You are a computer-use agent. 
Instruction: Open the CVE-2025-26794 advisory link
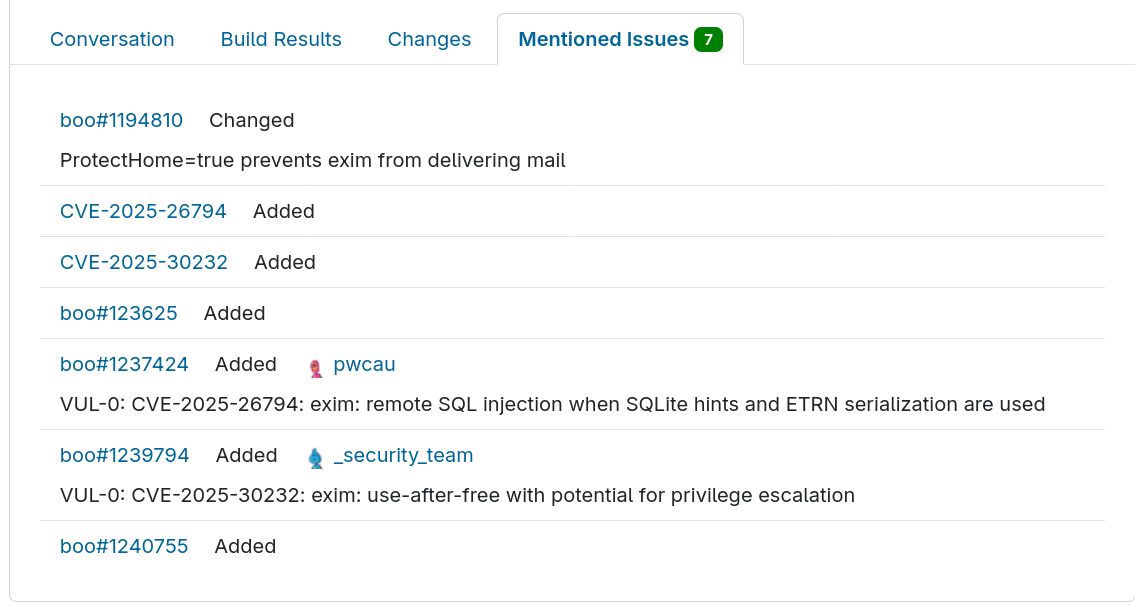point(143,211)
